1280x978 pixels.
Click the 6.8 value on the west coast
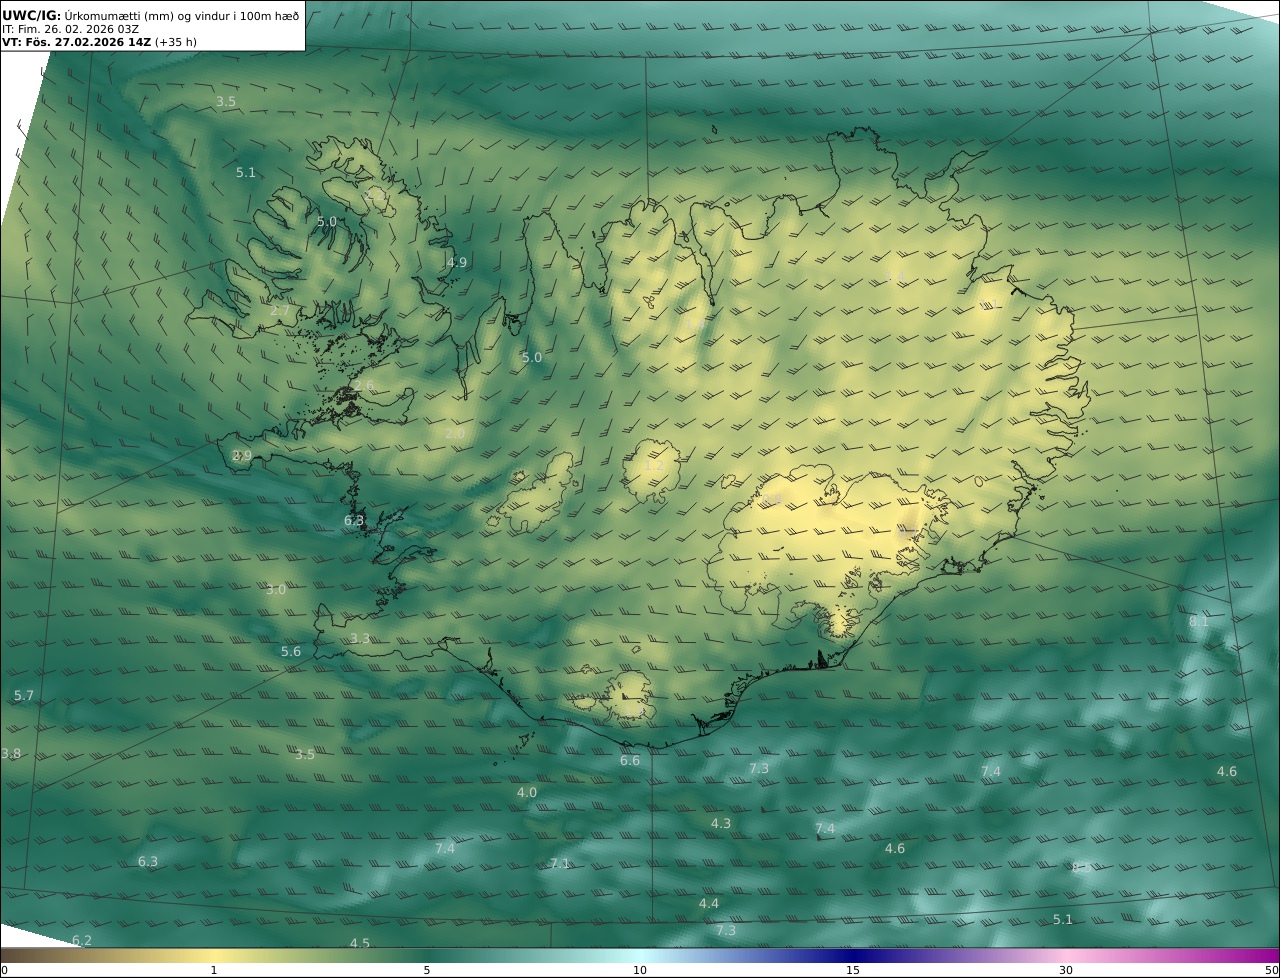pos(354,521)
